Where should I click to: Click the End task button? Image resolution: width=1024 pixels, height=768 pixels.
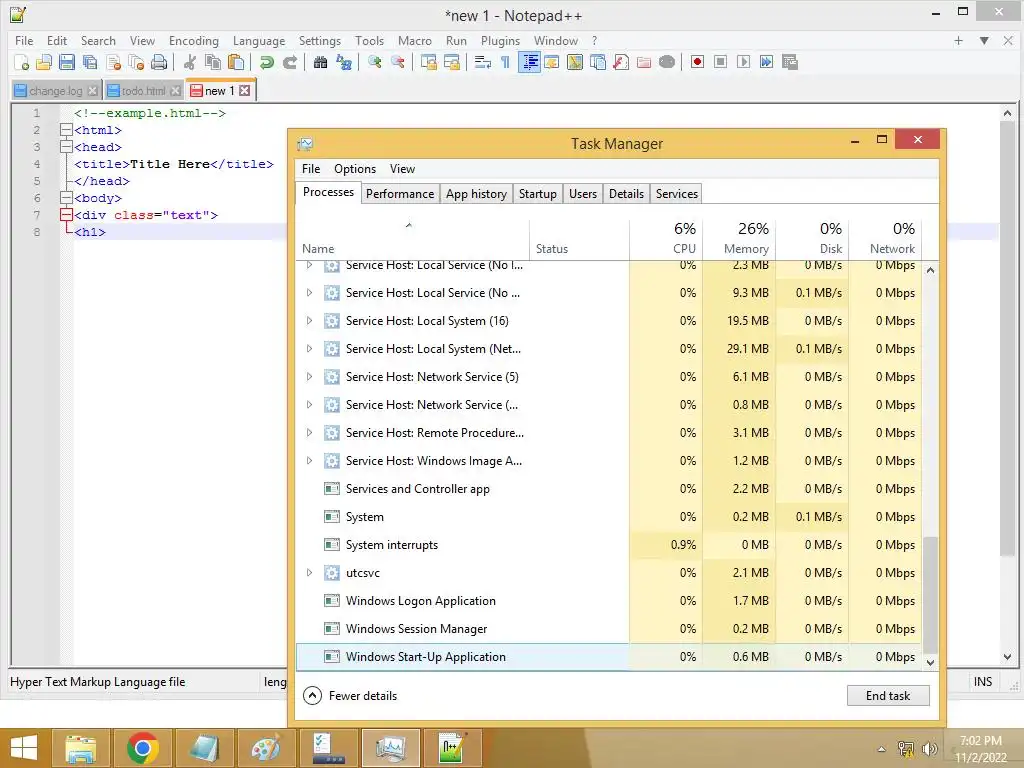click(888, 696)
